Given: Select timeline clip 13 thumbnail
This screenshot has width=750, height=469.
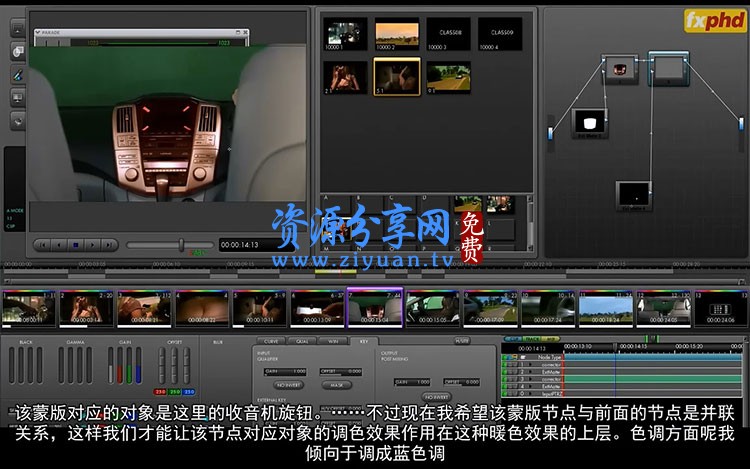Looking at the screenshot, I should pos(721,309).
